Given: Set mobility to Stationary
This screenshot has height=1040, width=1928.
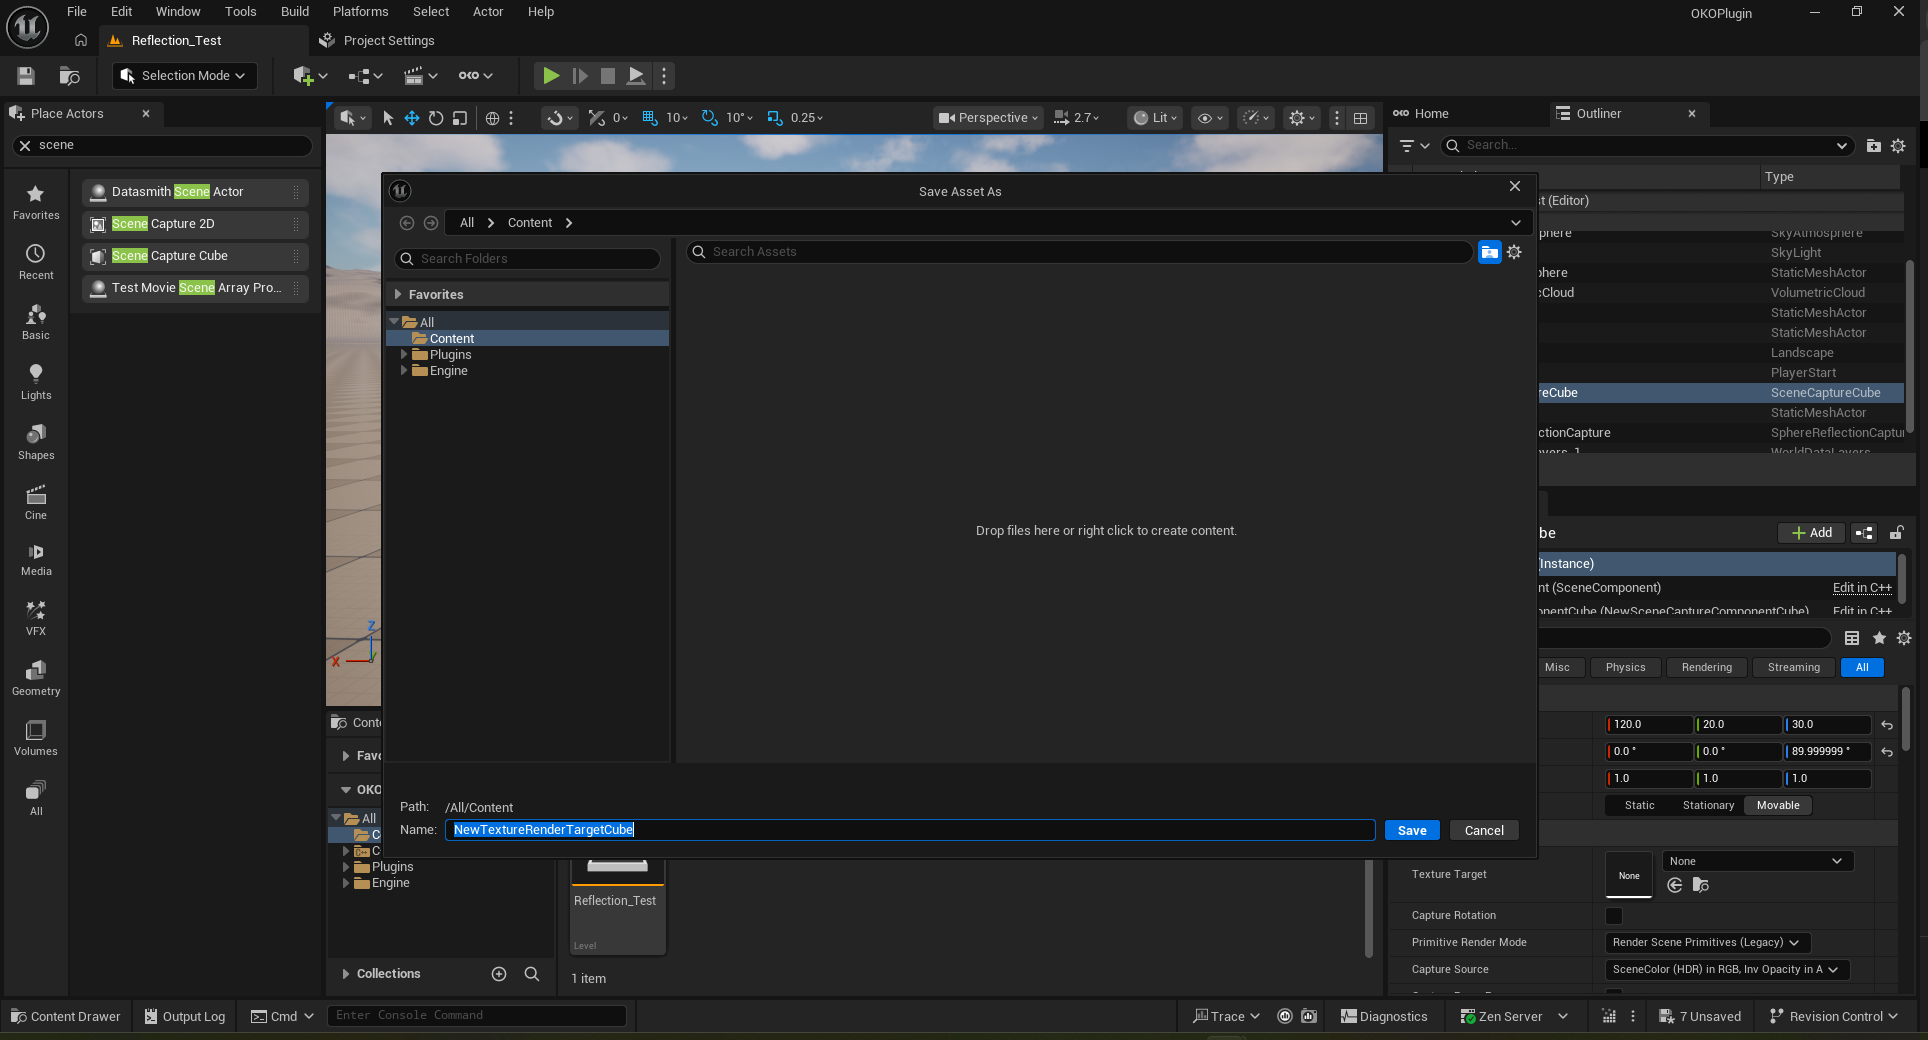Looking at the screenshot, I should (1708, 806).
